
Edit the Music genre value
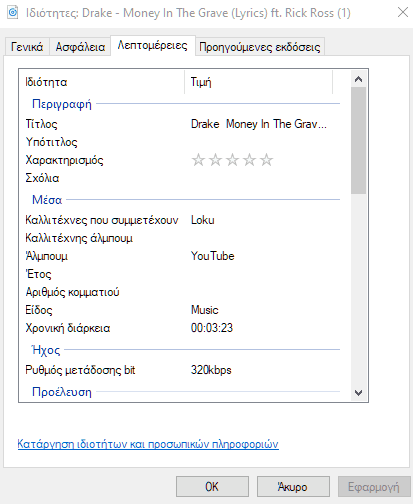(x=204, y=310)
